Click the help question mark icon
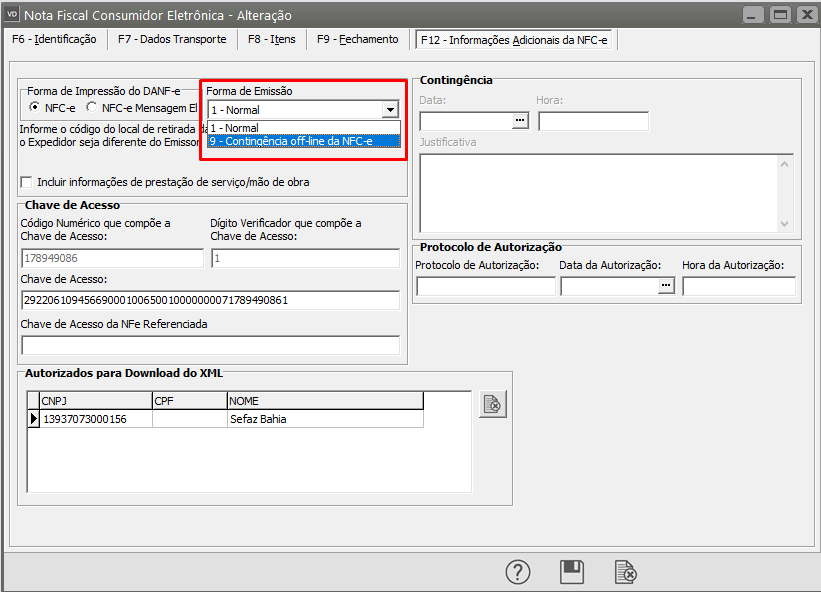 517,572
